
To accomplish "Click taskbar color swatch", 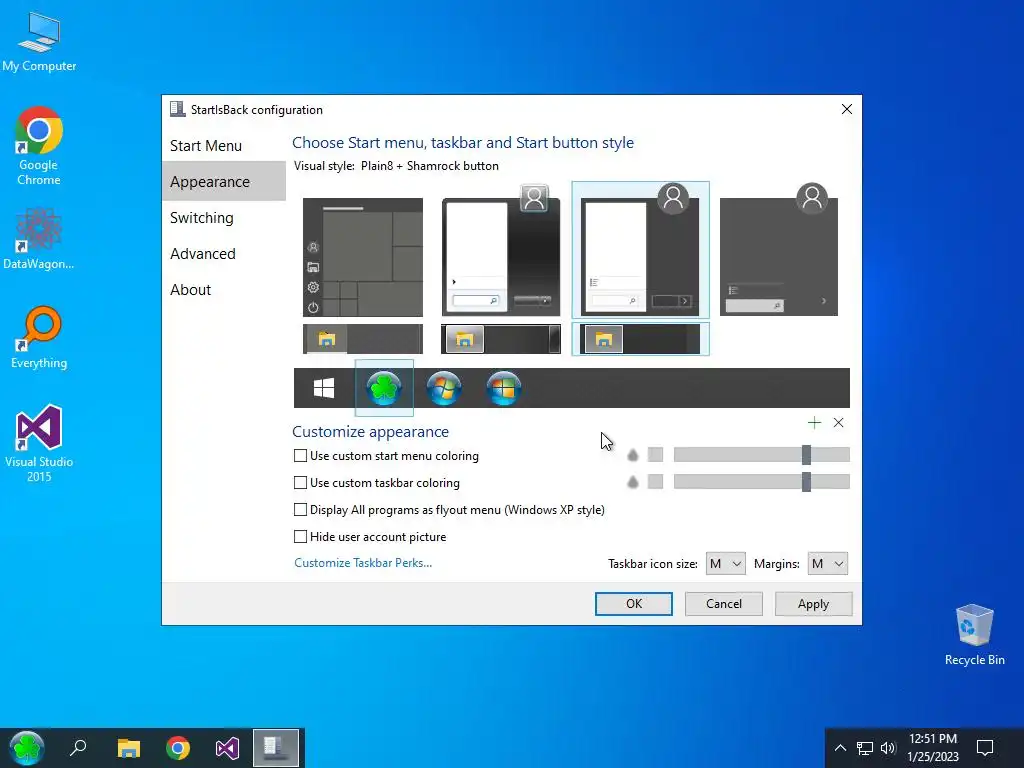I will tap(655, 482).
